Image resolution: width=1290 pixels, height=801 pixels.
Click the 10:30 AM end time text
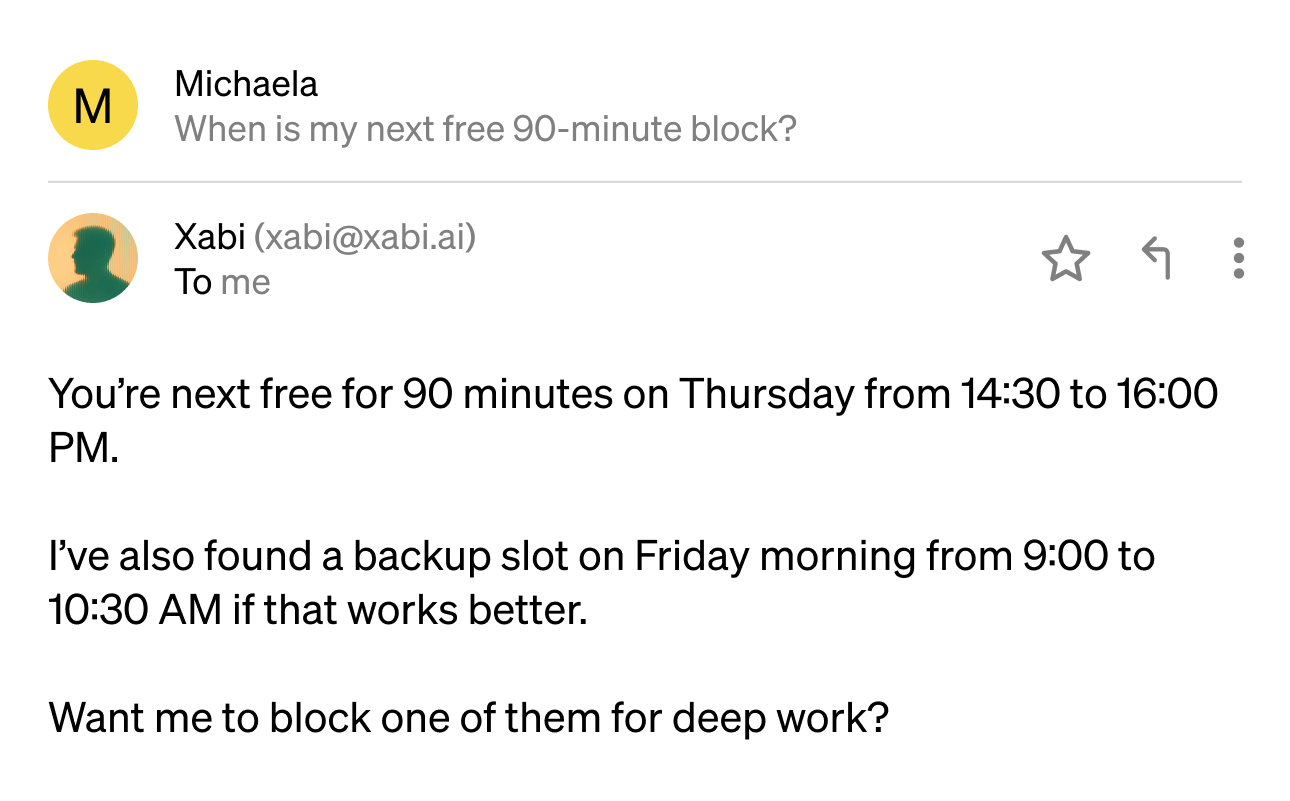pyautogui.click(x=135, y=610)
